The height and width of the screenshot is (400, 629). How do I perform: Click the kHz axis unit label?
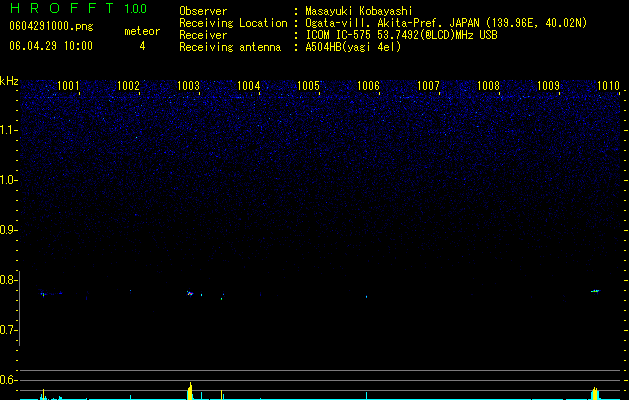click(9, 81)
